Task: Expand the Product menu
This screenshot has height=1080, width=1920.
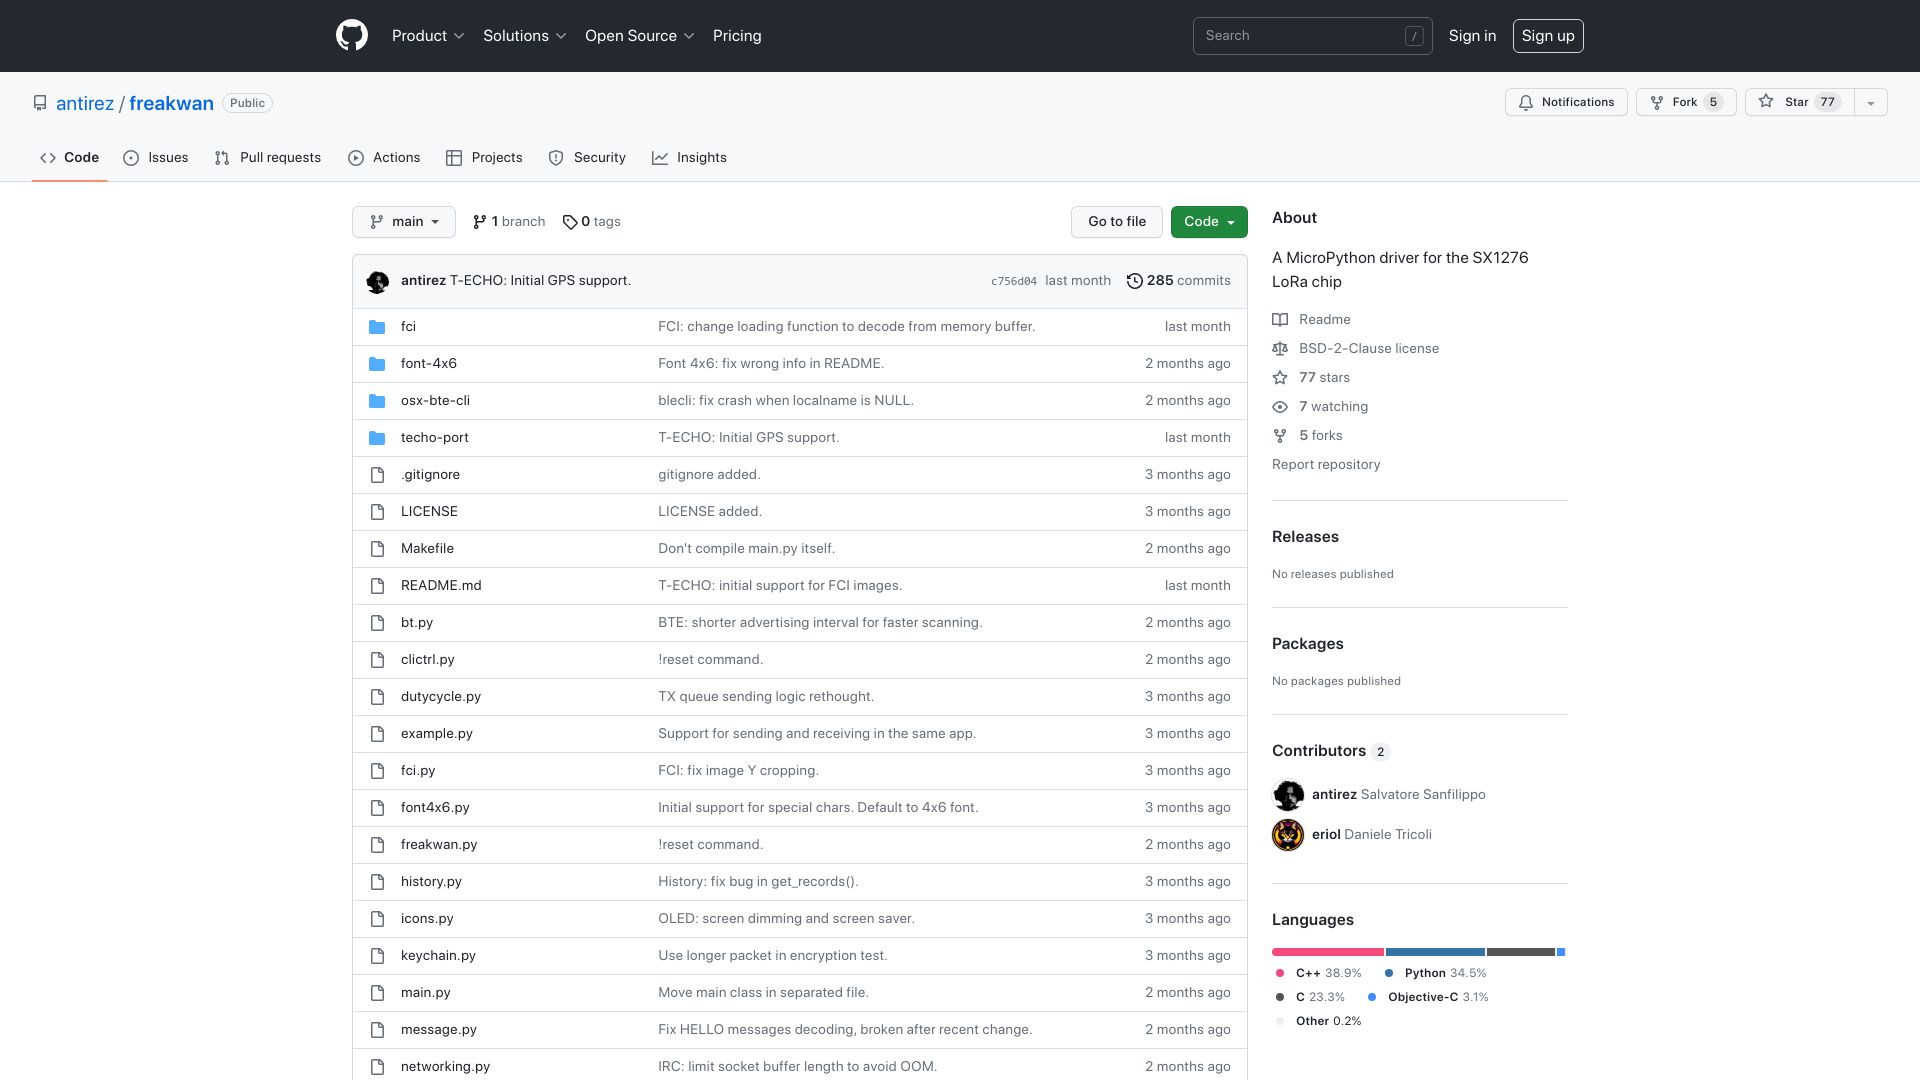Action: pyautogui.click(x=428, y=36)
